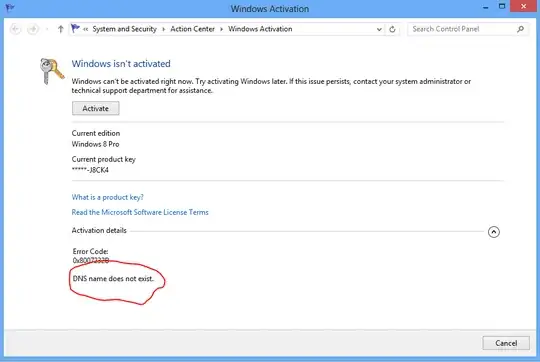Click the product key '*****-J8CK4'
Image resolution: width=540 pixels, height=362 pixels.
click(90, 170)
